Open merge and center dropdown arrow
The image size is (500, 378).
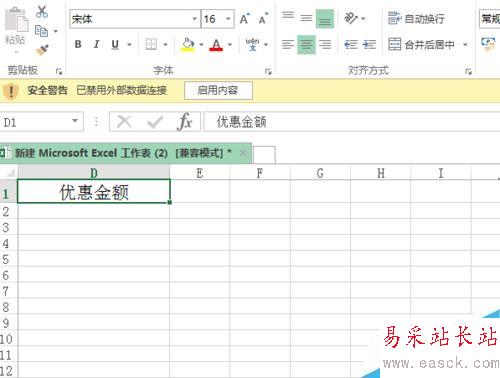pyautogui.click(x=465, y=44)
